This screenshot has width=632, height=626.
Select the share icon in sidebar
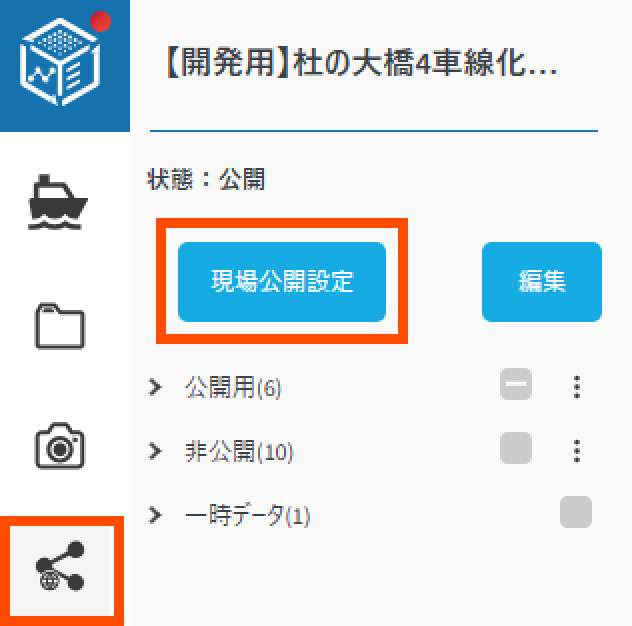pos(61,566)
